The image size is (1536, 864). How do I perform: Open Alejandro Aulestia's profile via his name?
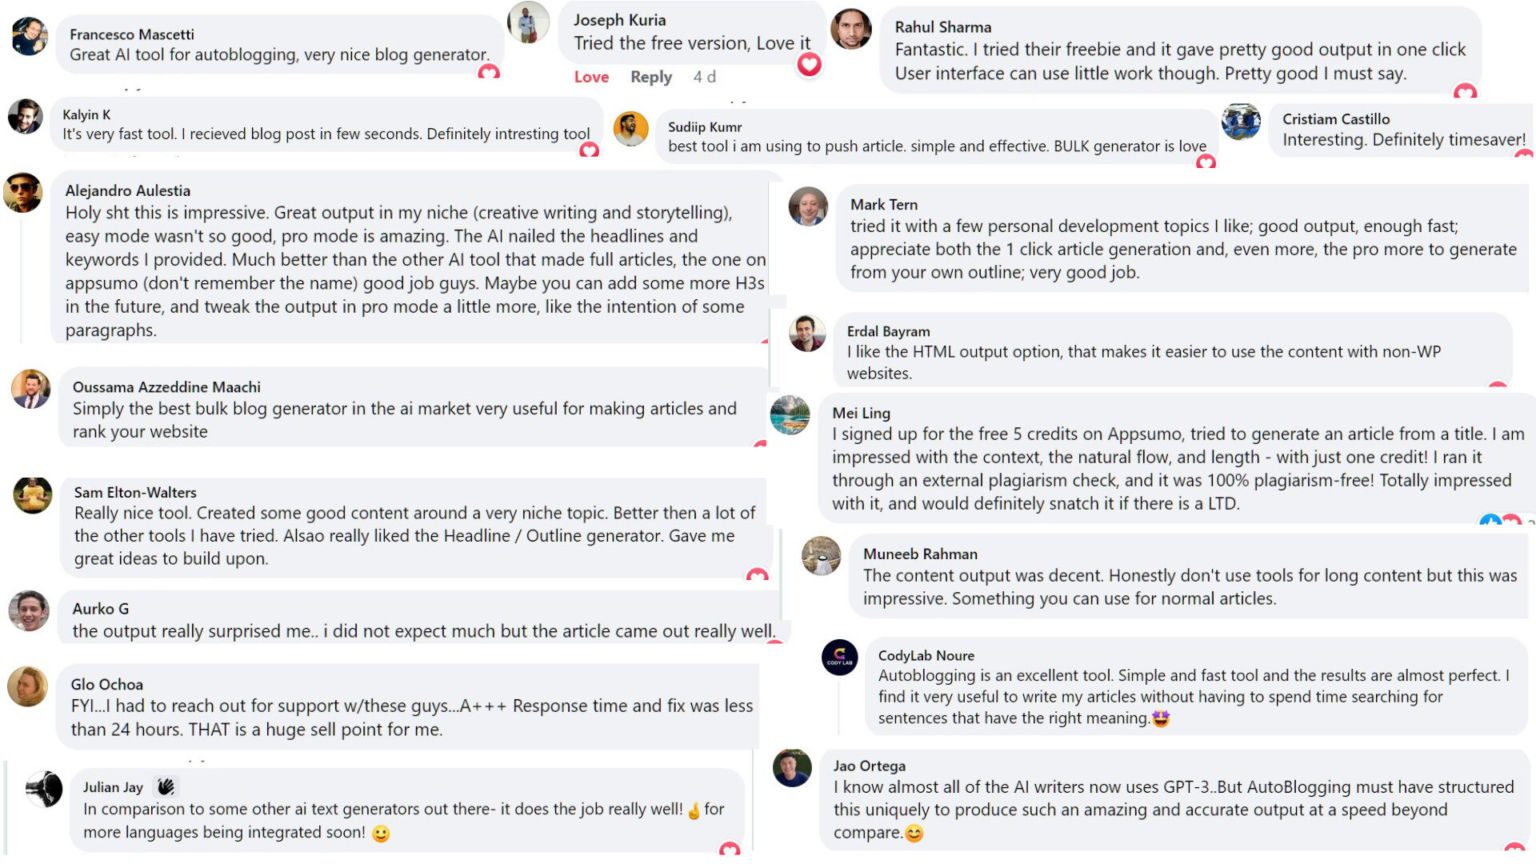pyautogui.click(x=128, y=190)
